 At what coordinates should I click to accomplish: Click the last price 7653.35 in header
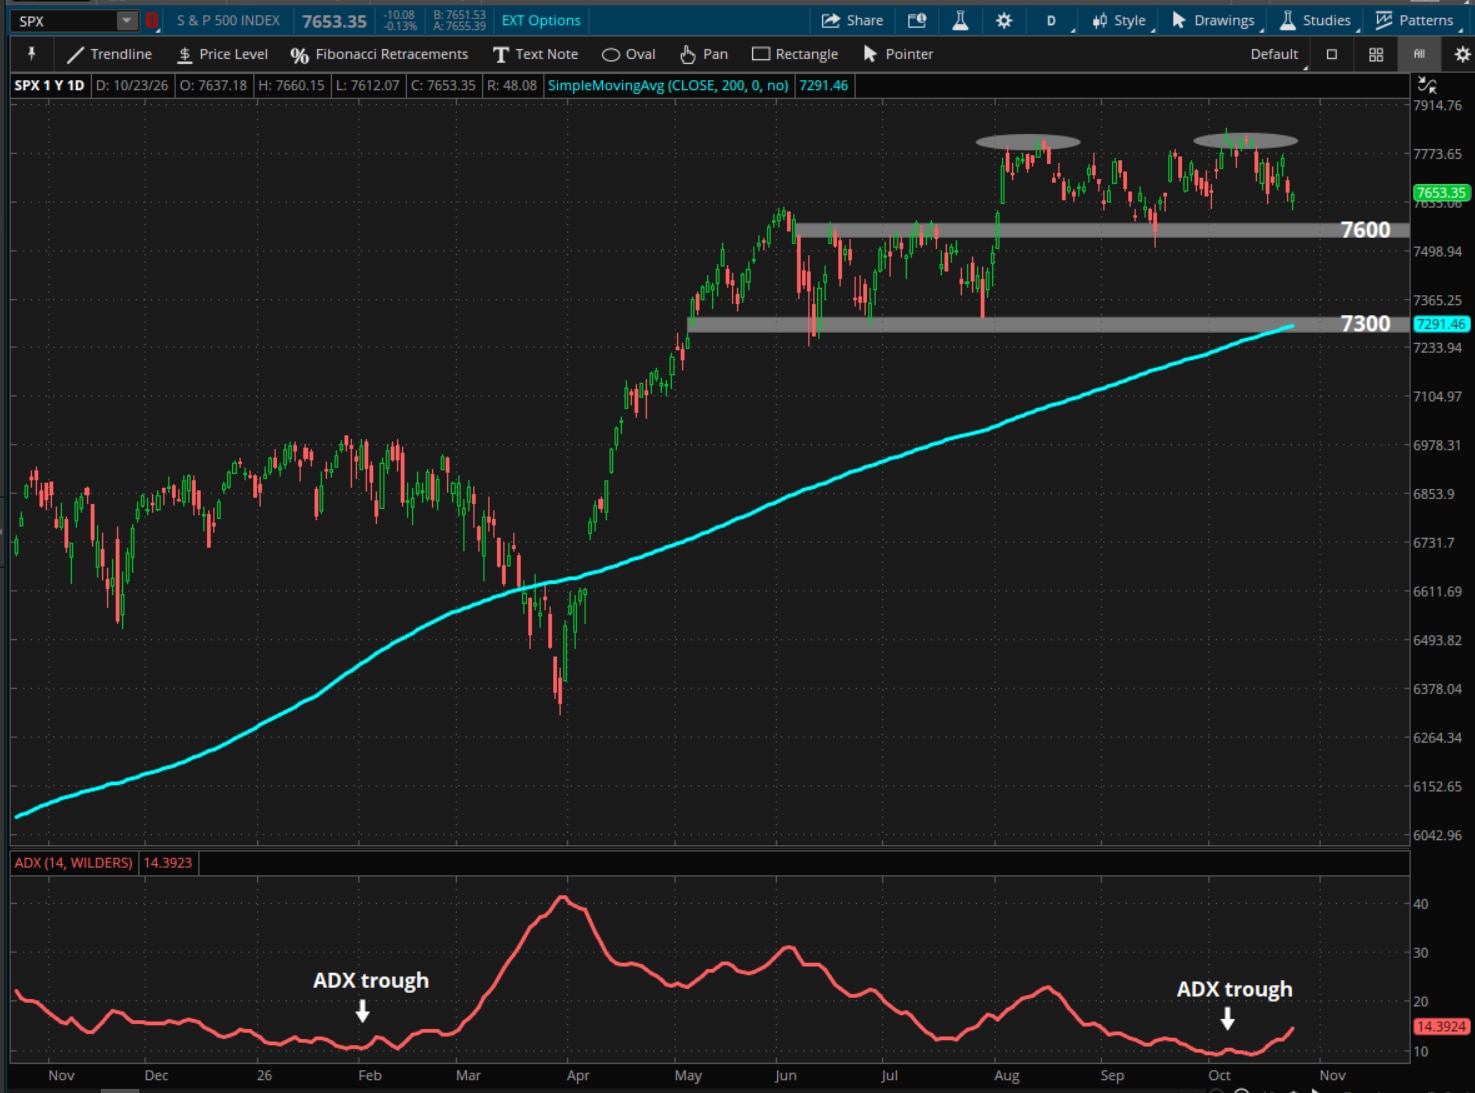pos(334,21)
